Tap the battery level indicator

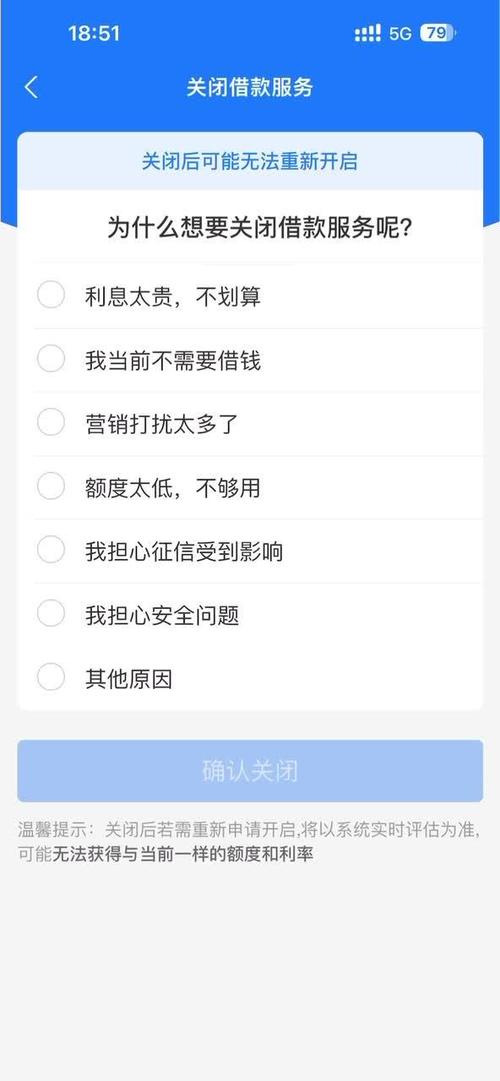pyautogui.click(x=438, y=33)
